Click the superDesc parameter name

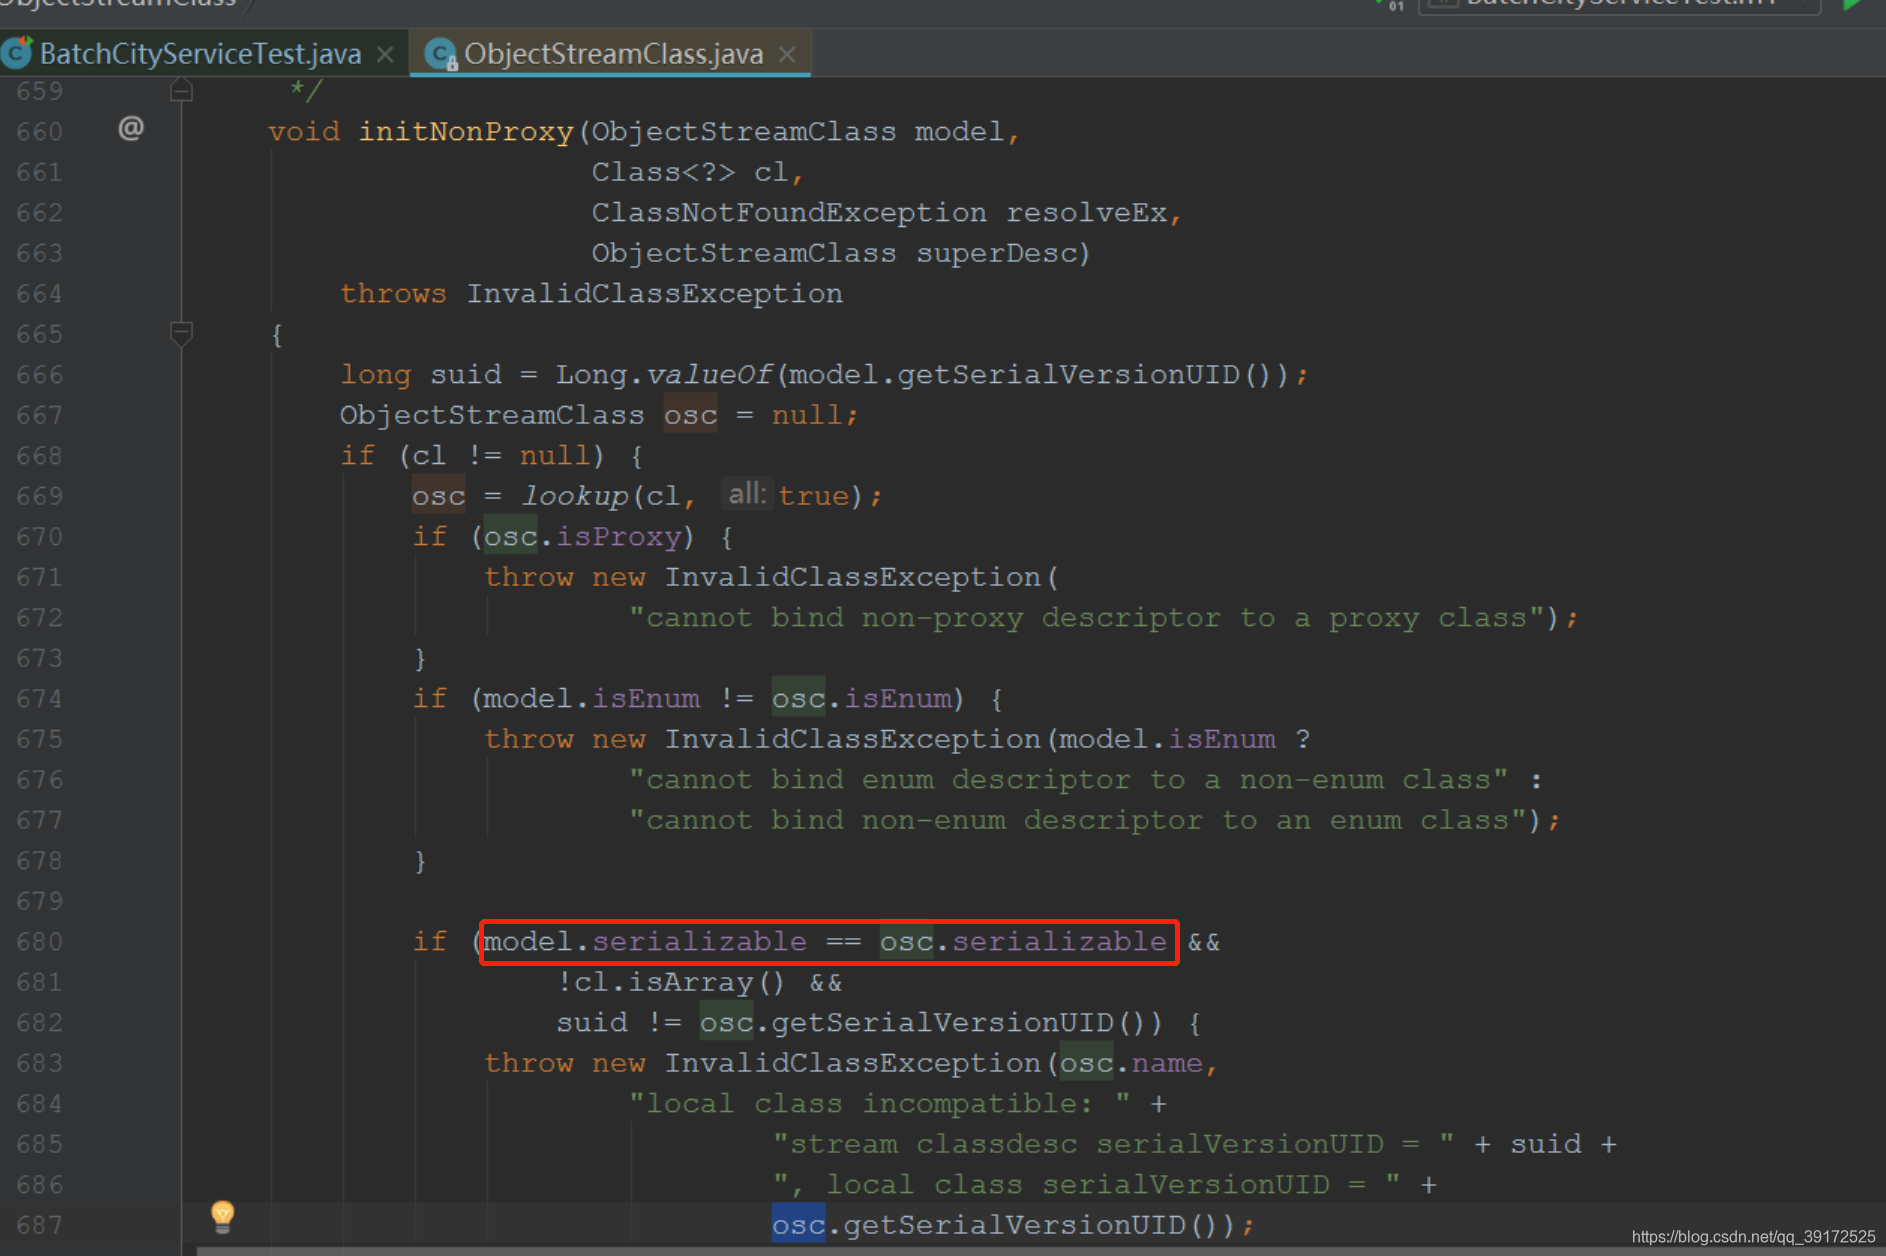[997, 253]
